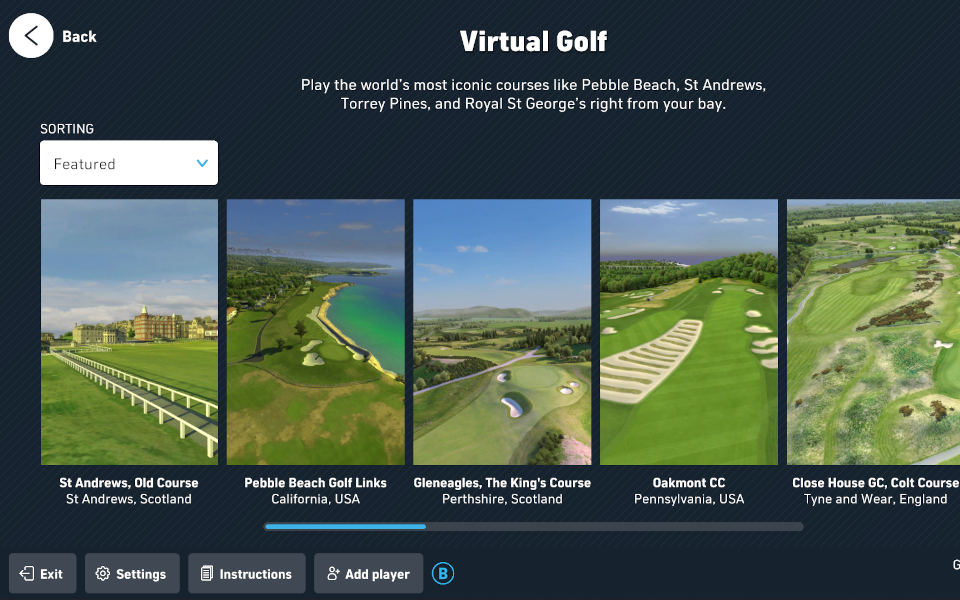The width and height of the screenshot is (960, 600).
Task: Click the Instructions document icon
Action: click(207, 574)
